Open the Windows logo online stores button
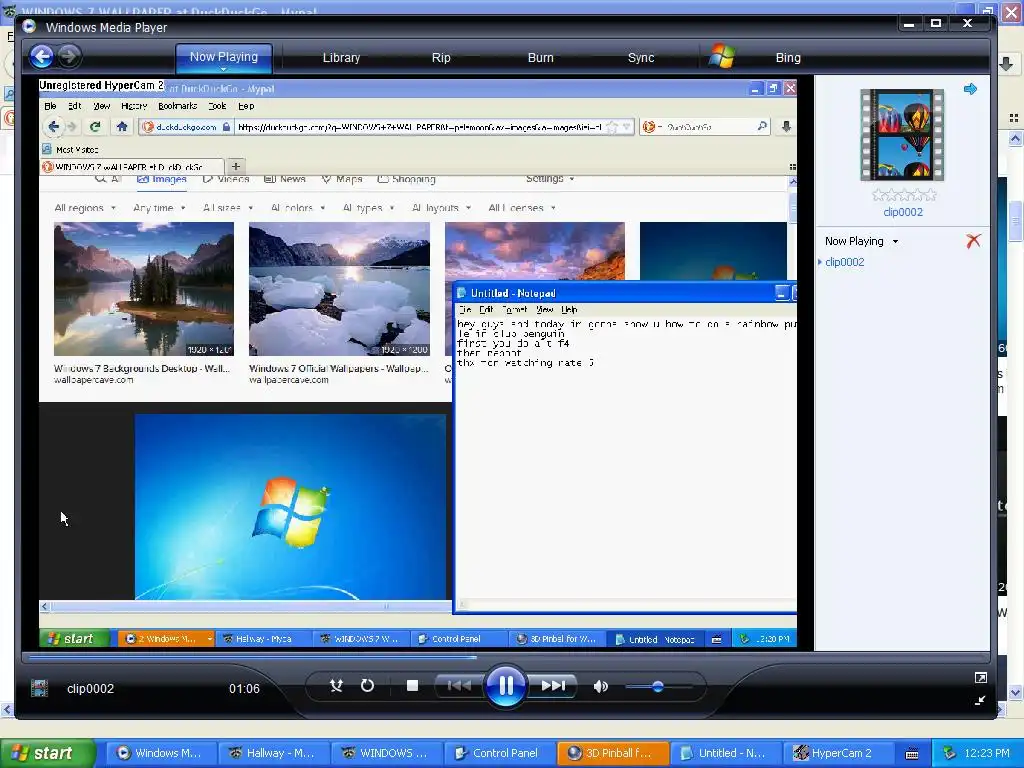Screen dimensions: 1024x768 pos(722,57)
